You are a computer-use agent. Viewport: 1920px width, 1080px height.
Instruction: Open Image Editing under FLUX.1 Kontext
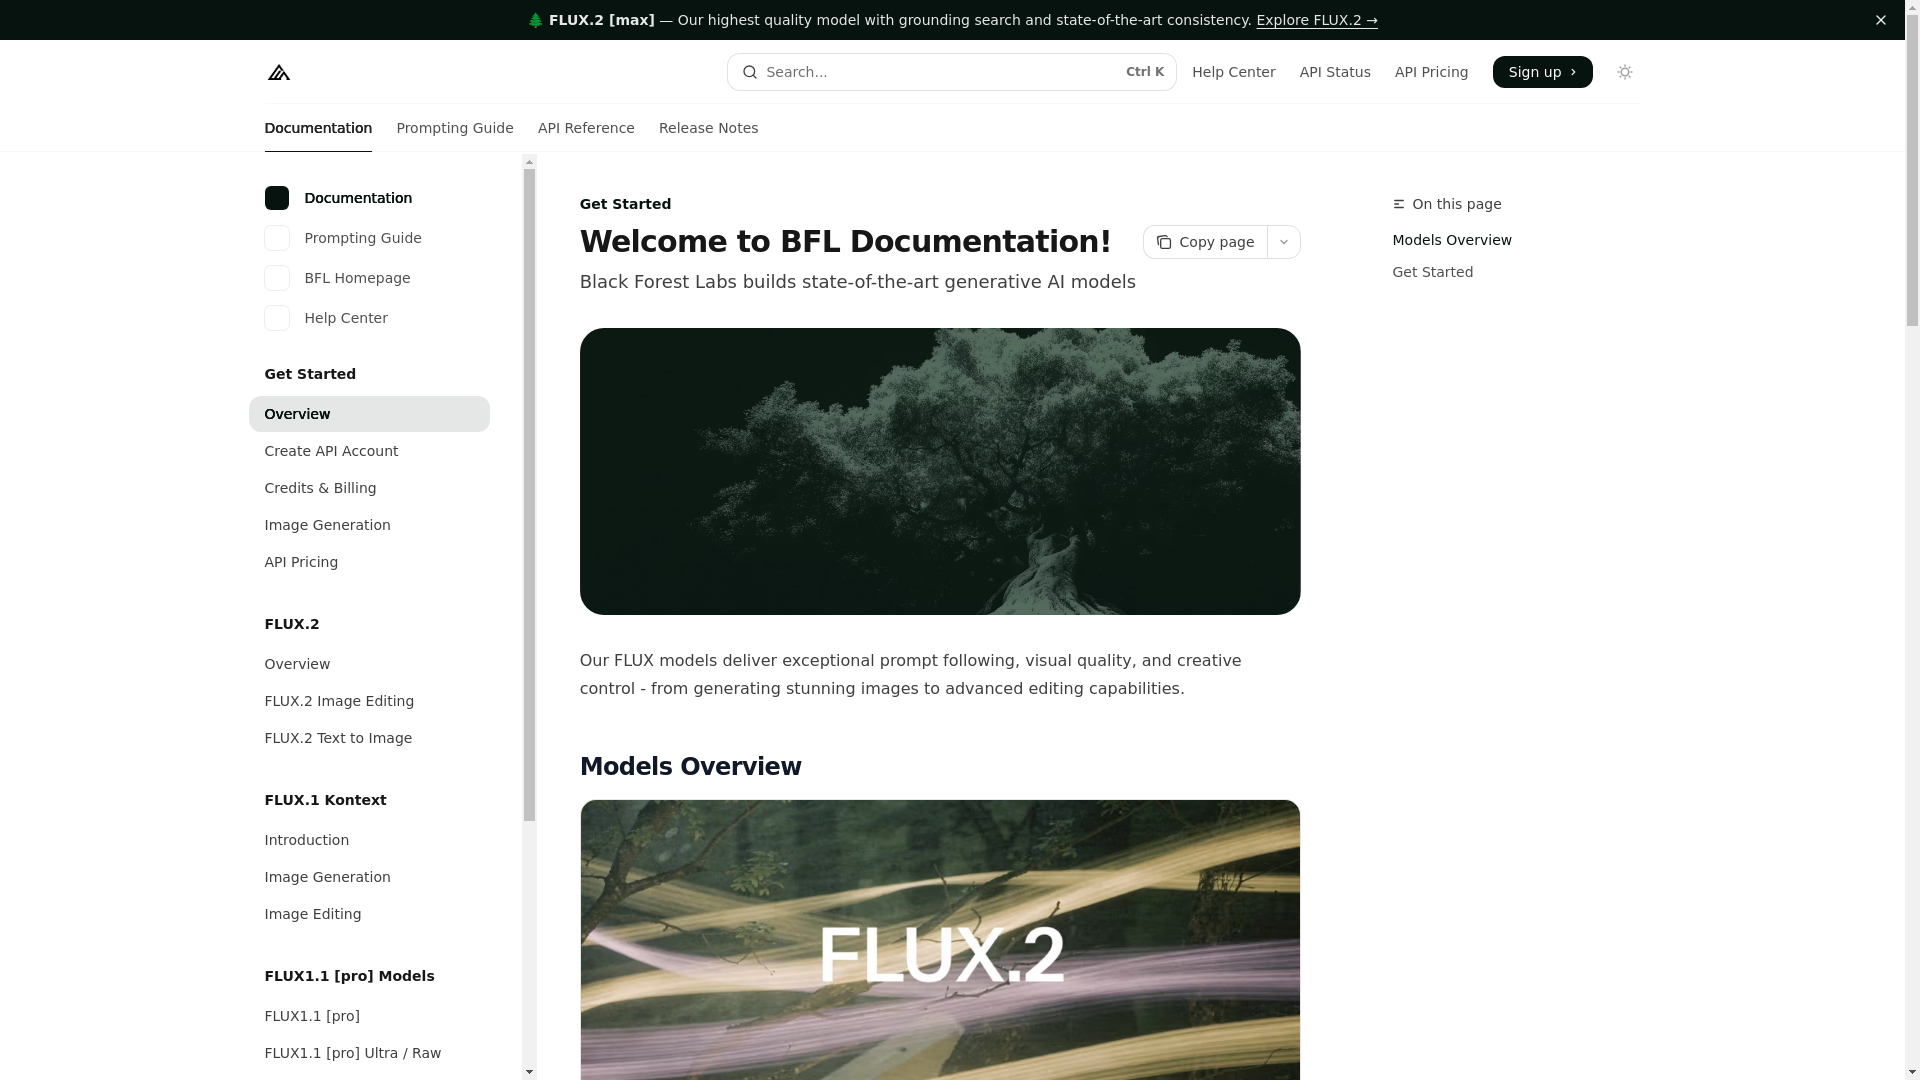coord(369,914)
